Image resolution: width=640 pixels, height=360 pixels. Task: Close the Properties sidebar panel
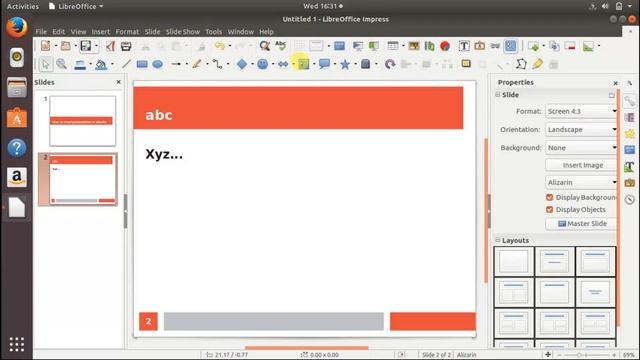pyautogui.click(x=616, y=83)
